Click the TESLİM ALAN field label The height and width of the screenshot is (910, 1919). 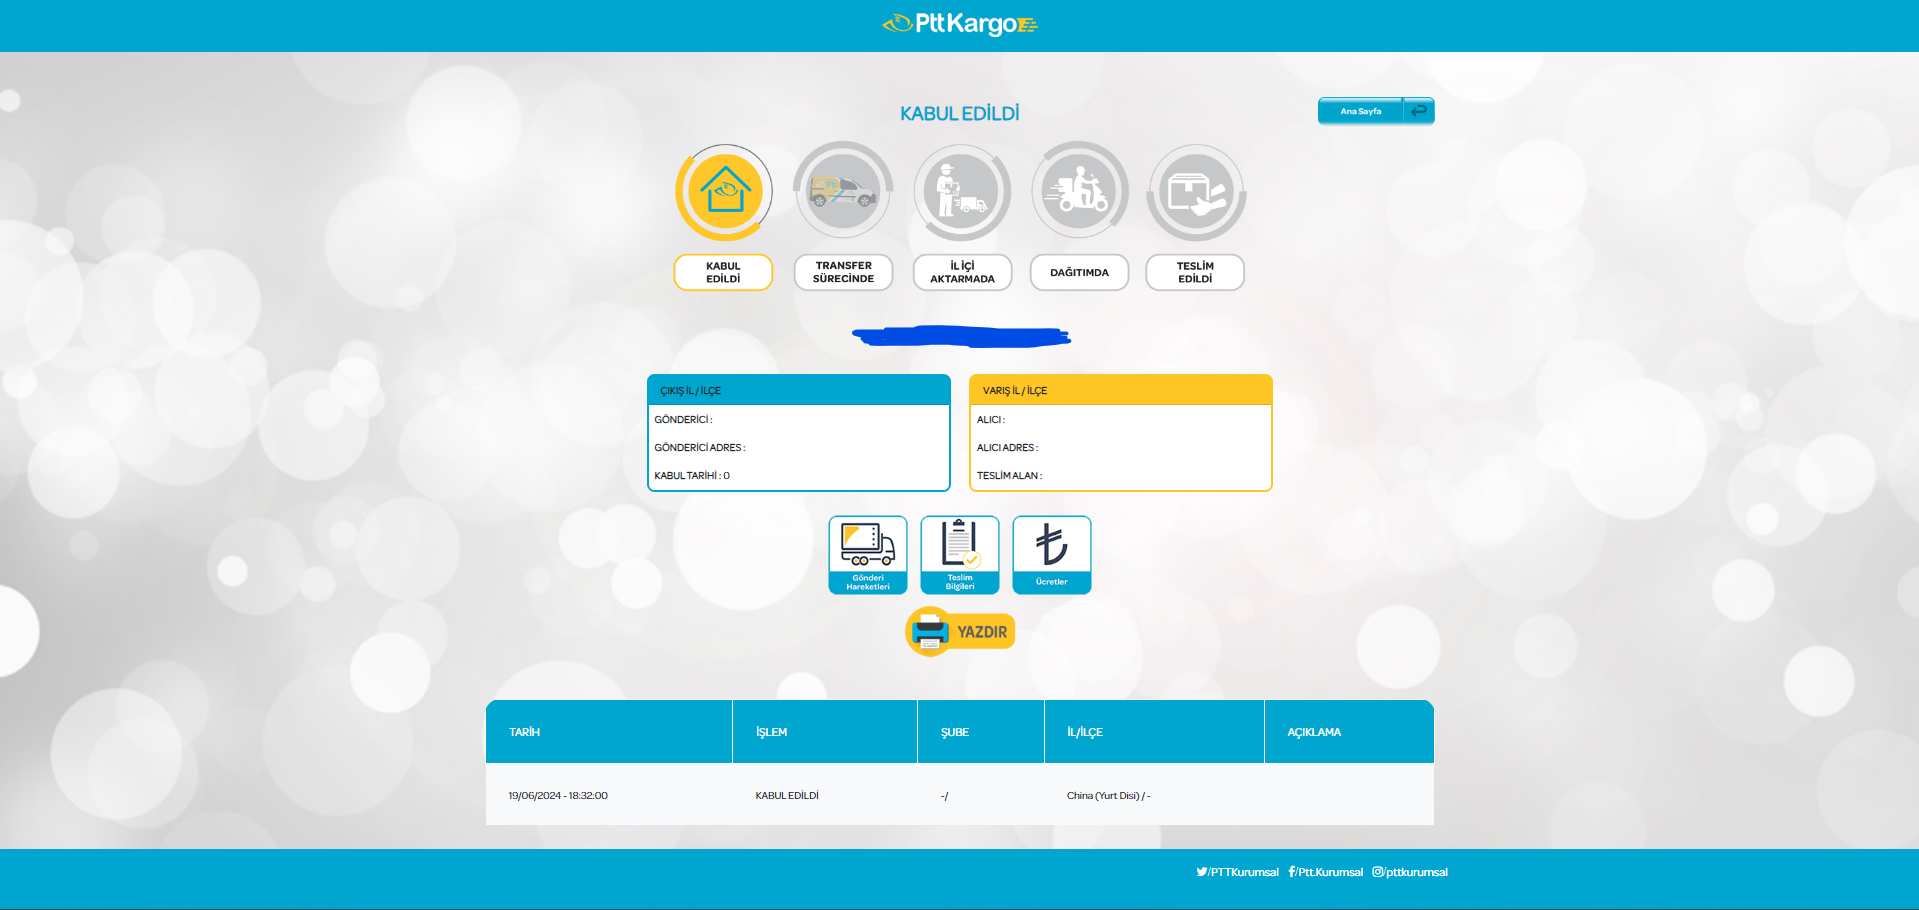click(x=1009, y=476)
